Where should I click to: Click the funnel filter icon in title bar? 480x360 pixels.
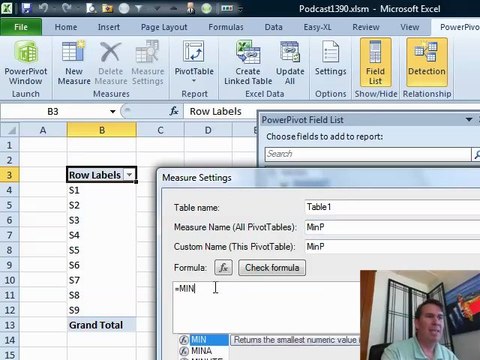point(139,8)
